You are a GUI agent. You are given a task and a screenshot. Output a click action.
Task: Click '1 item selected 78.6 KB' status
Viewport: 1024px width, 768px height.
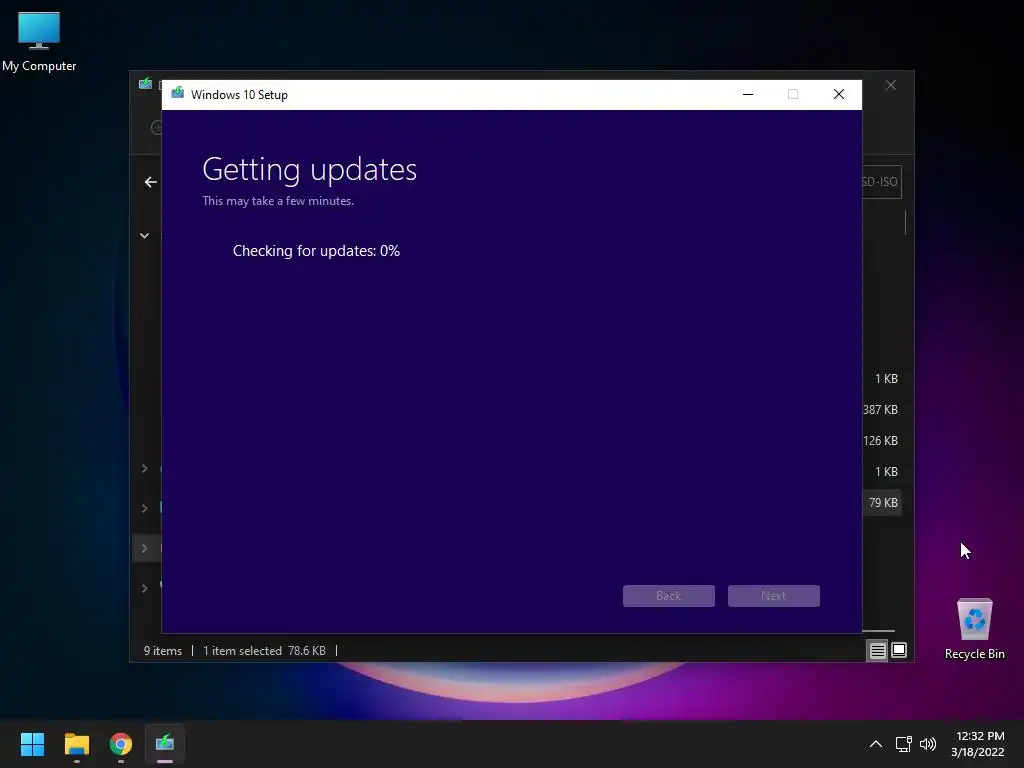[x=264, y=651]
